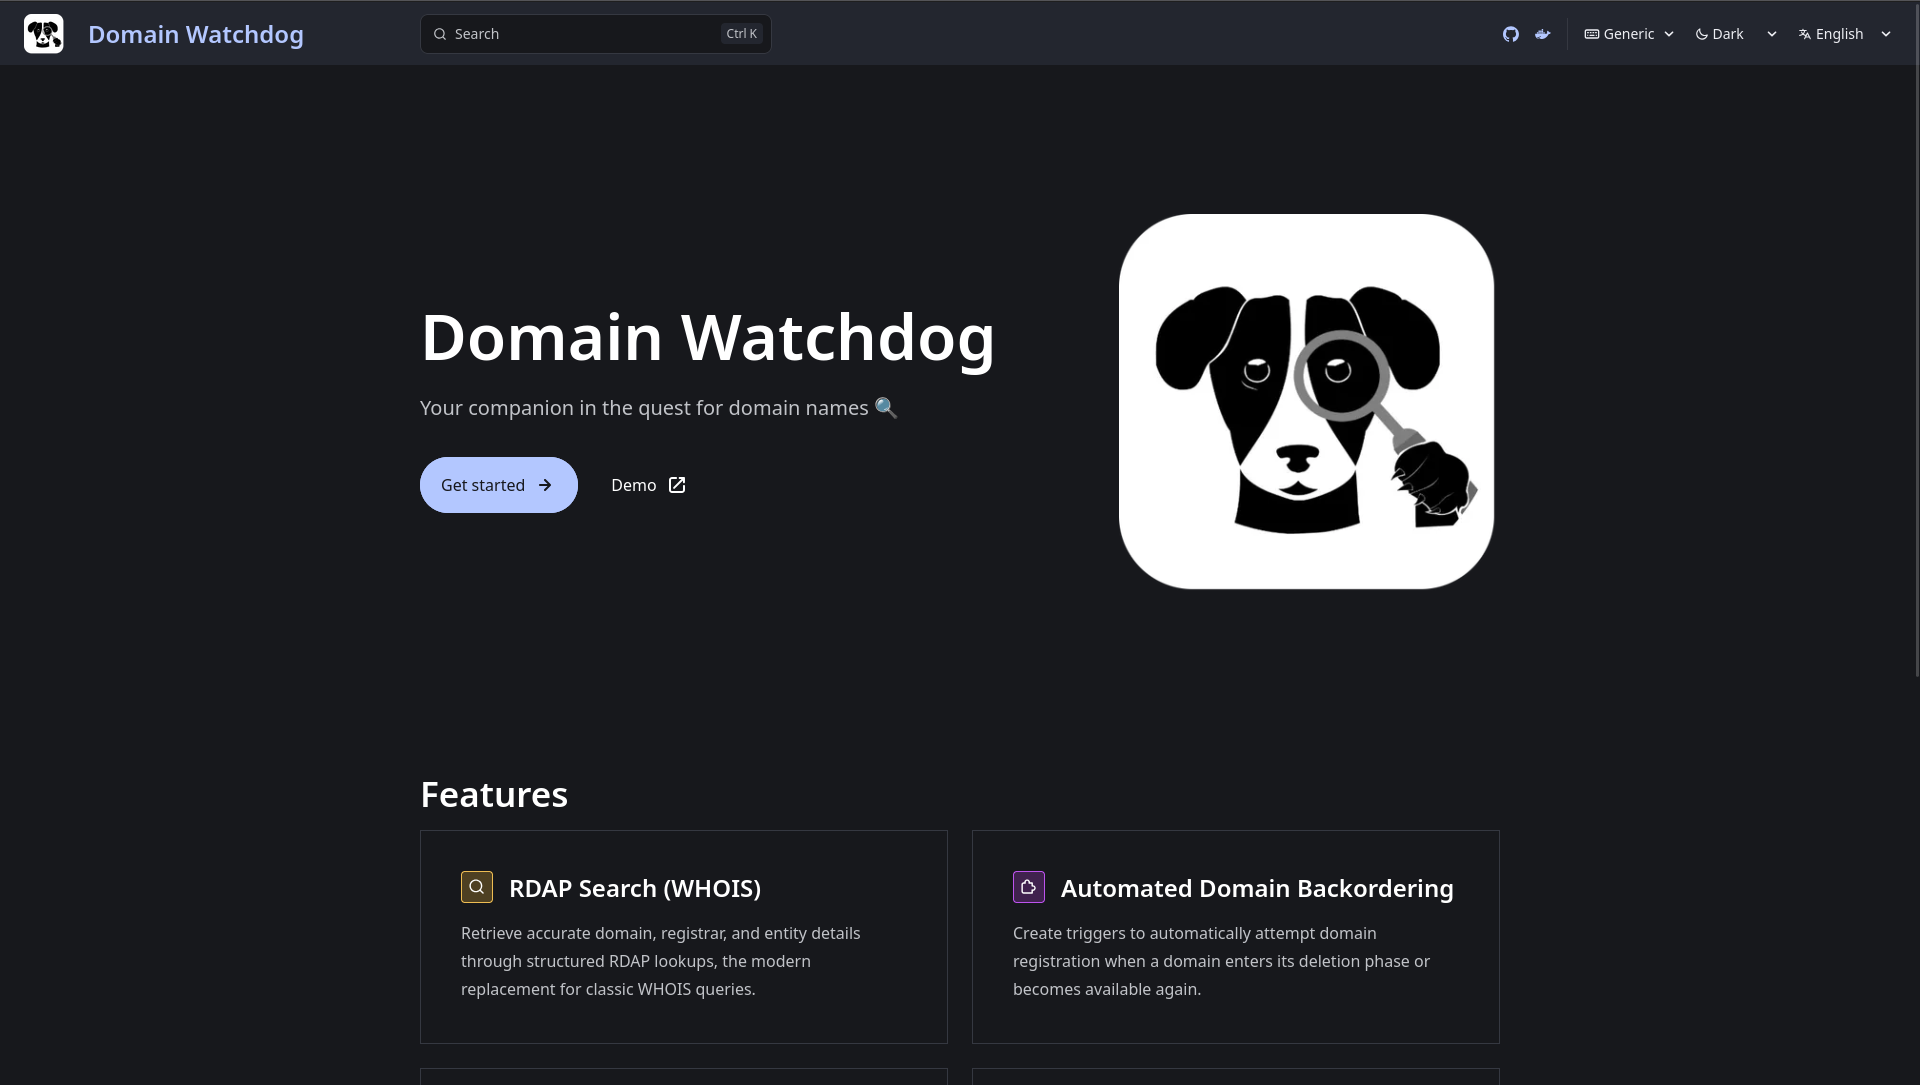
Task: Open the Generic platform dropdown
Action: click(x=1628, y=33)
